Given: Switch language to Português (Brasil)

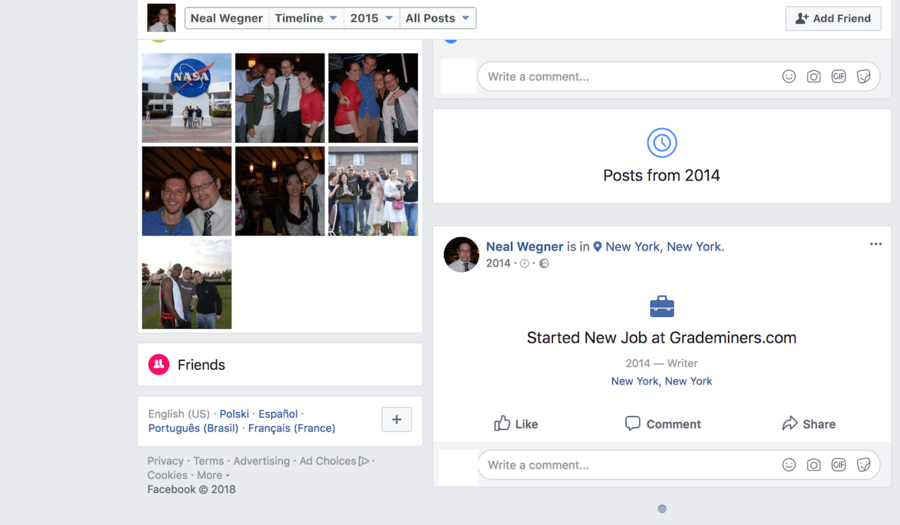Looking at the screenshot, I should (193, 428).
